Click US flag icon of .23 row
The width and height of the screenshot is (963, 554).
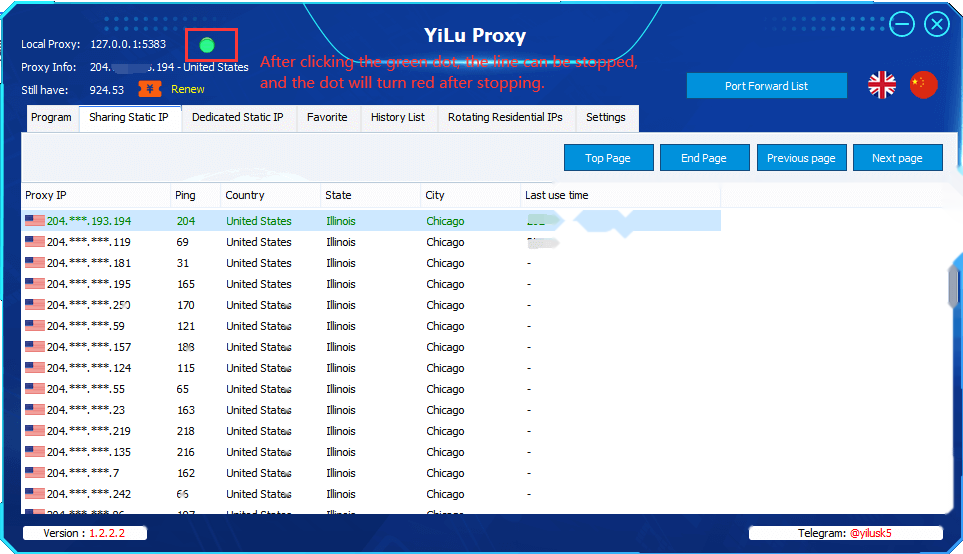34,409
